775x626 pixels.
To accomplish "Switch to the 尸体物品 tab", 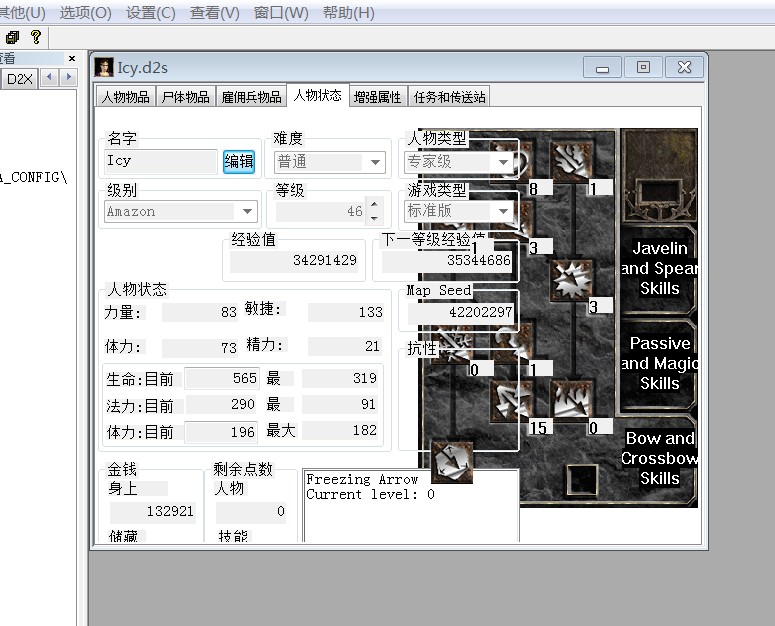I will [x=185, y=97].
